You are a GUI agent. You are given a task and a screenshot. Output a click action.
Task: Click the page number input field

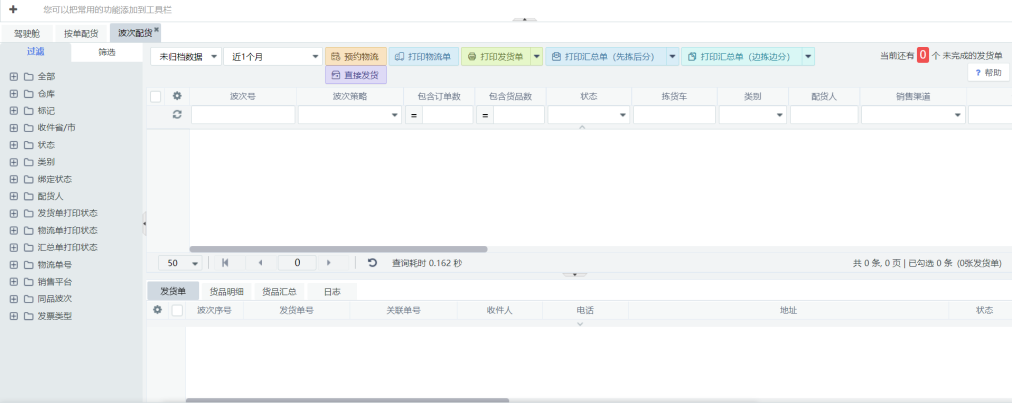(297, 262)
